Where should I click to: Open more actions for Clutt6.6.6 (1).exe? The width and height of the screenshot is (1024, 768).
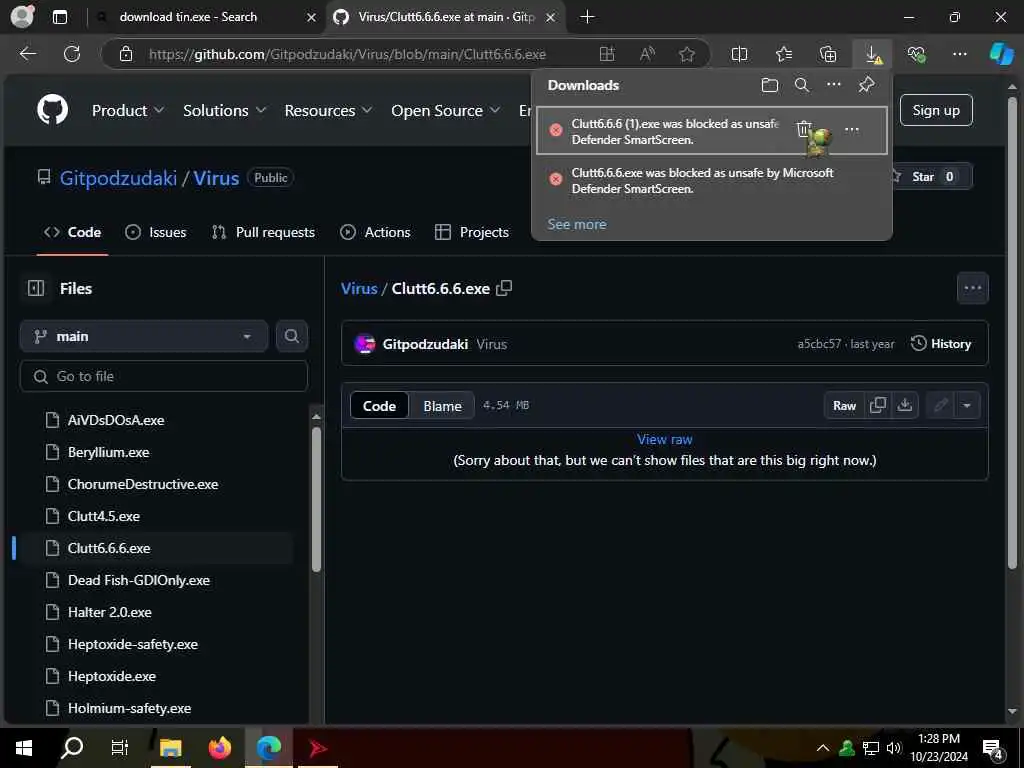point(852,129)
